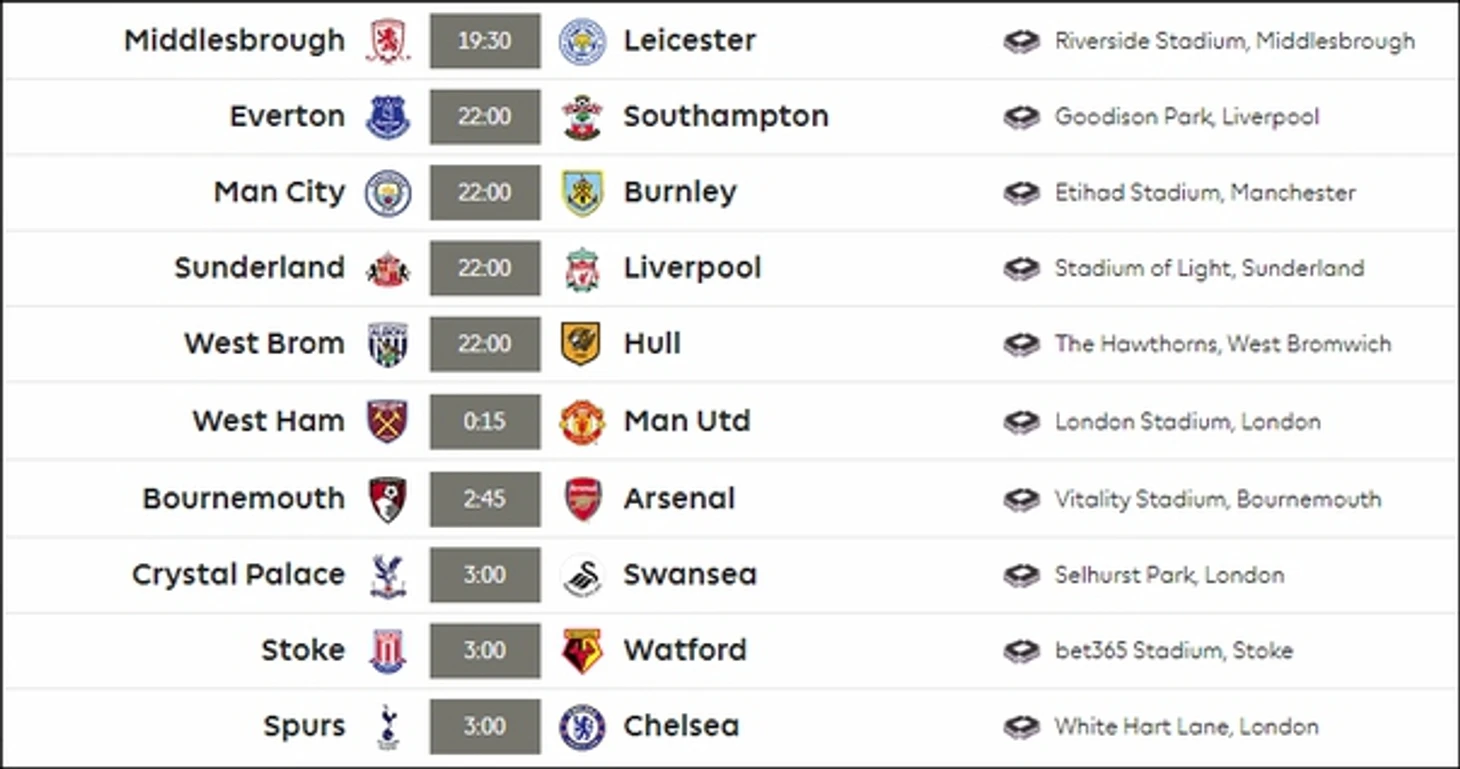The image size is (1460, 769).
Task: Open the Stadium of Light venue link
Action: click(1208, 268)
